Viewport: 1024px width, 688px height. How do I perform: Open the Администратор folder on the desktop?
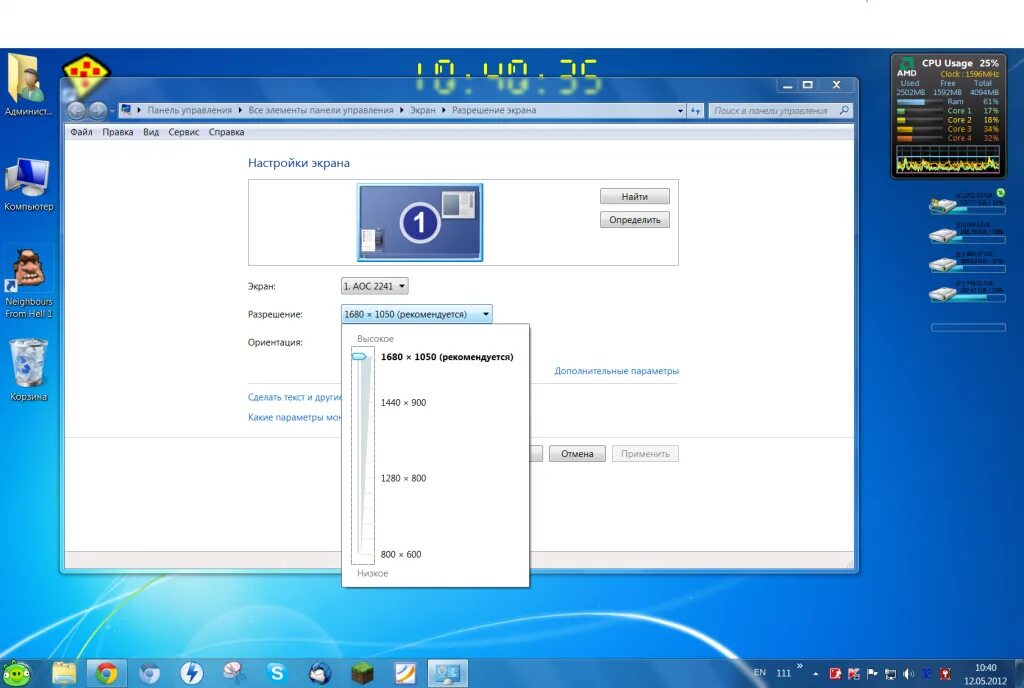coord(27,85)
